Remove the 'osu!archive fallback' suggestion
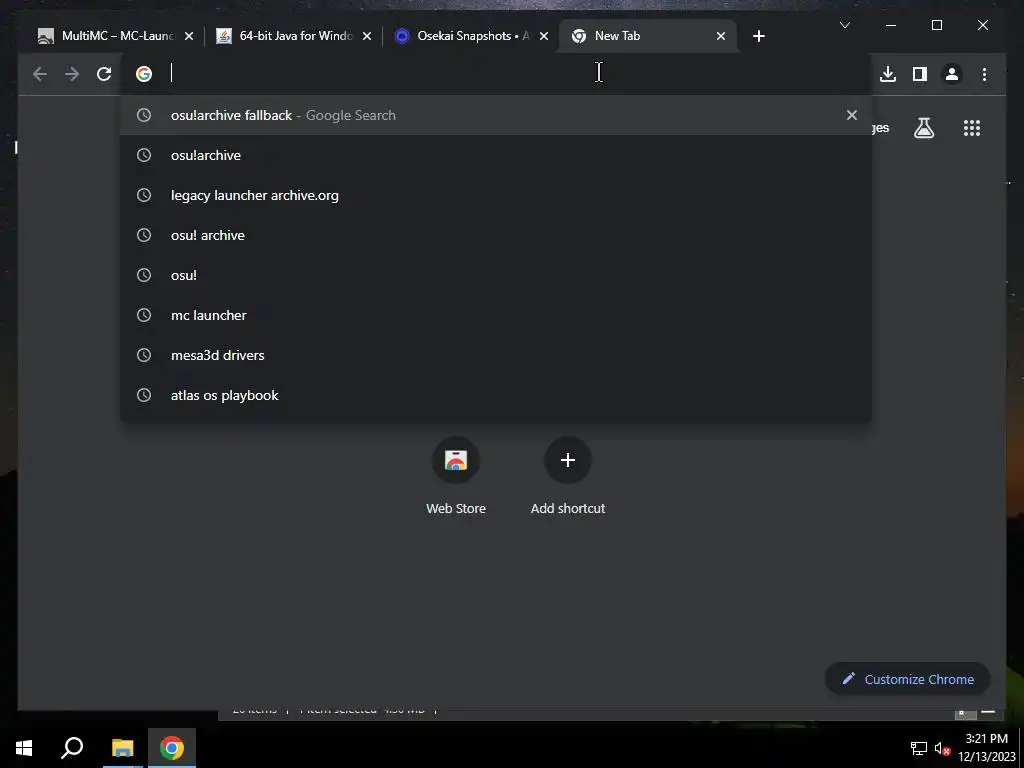The height and width of the screenshot is (768, 1024). tap(852, 115)
